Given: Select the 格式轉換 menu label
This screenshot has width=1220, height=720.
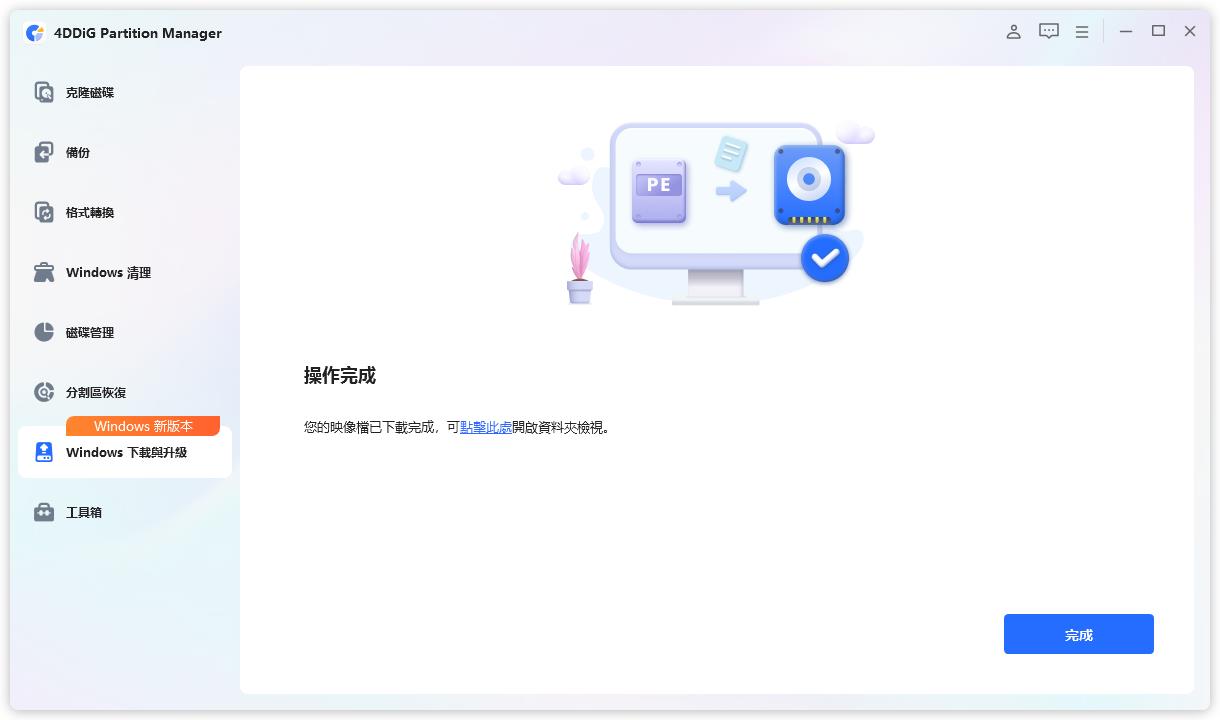Looking at the screenshot, I should (90, 212).
